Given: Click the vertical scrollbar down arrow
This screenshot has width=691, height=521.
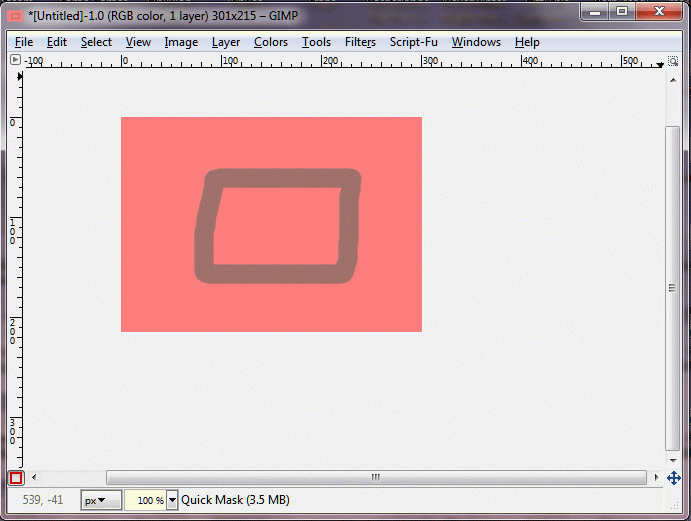Looking at the screenshot, I should coord(673,461).
